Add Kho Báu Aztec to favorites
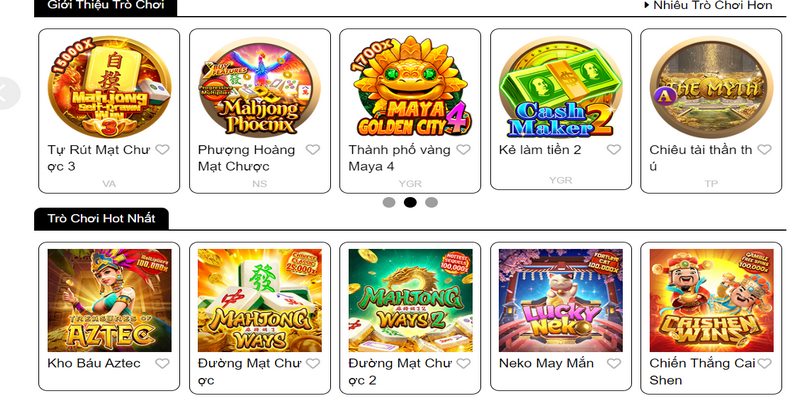The image size is (800, 400). coord(162,363)
